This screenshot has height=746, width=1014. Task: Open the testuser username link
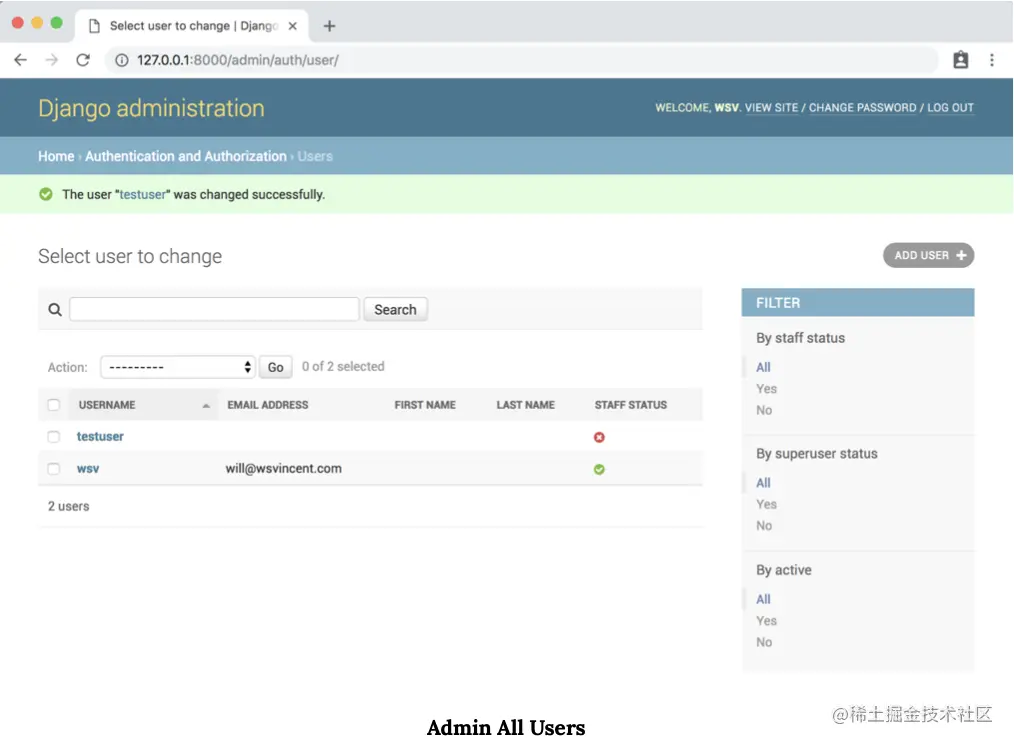click(x=100, y=436)
